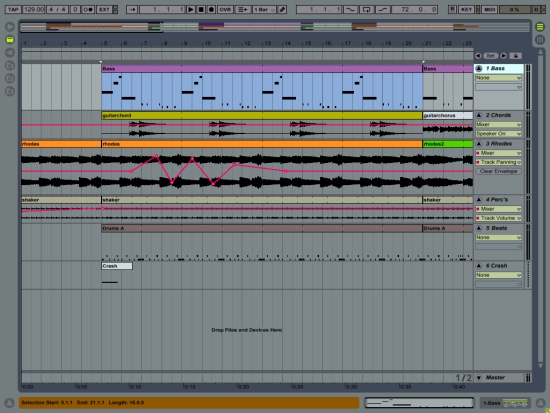Open Speaker On dropdown on Chords track
The height and width of the screenshot is (413, 550).
(498, 134)
